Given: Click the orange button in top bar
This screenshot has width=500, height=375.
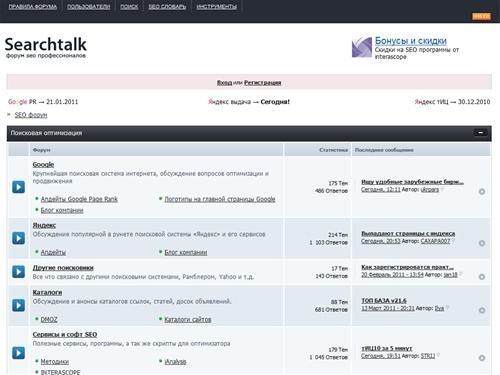Looking at the screenshot, I should pos(481,16).
